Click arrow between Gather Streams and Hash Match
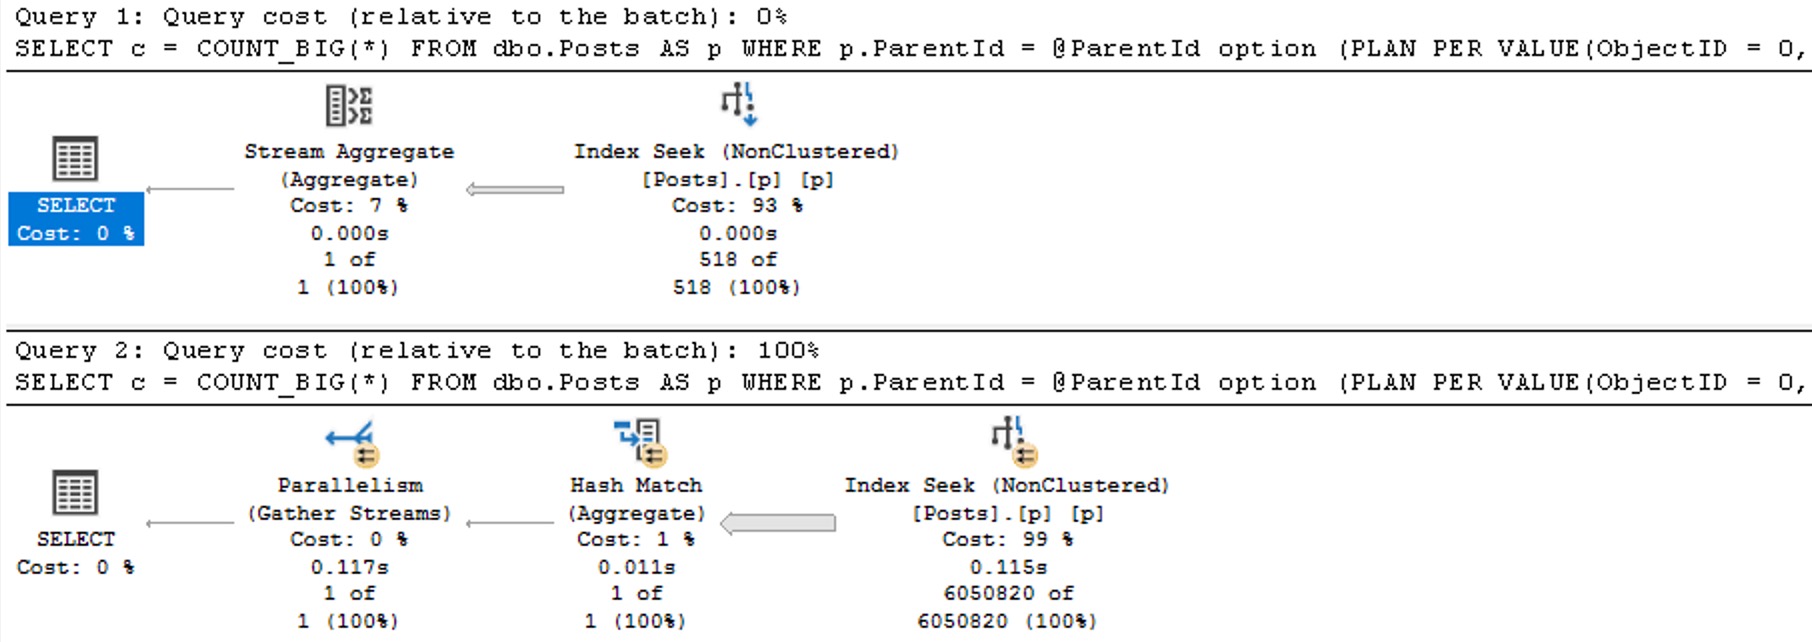 click(510, 523)
